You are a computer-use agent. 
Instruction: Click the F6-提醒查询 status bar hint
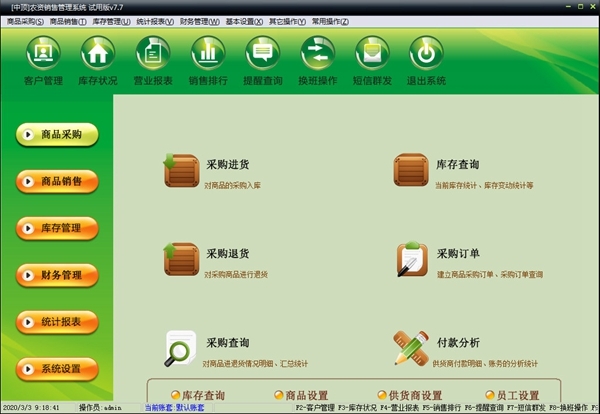pyautogui.click(x=484, y=408)
